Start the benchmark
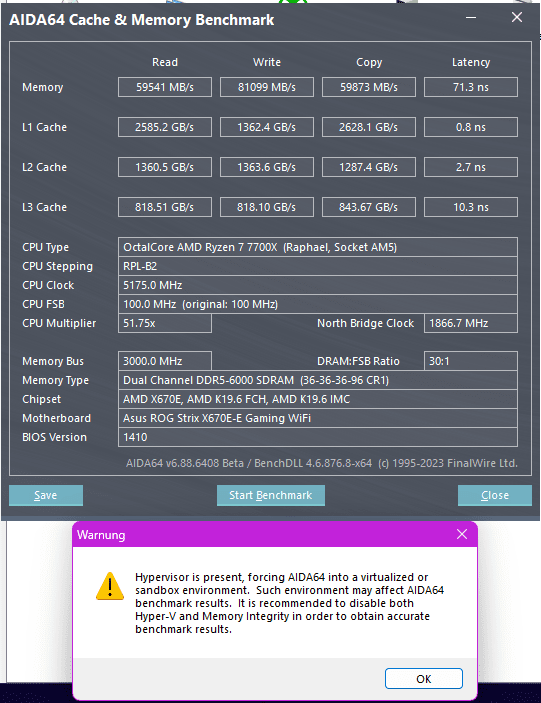 [x=271, y=495]
